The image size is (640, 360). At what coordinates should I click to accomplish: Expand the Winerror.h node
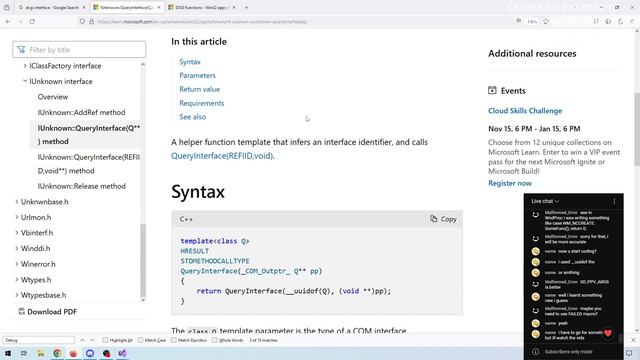pyautogui.click(x=17, y=264)
